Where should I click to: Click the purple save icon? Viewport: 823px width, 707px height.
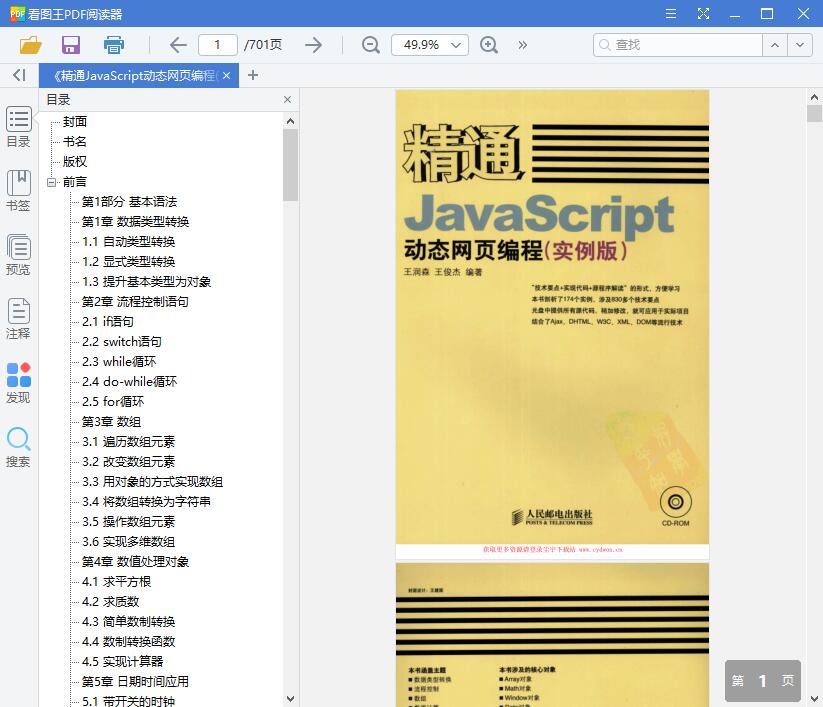(71, 45)
